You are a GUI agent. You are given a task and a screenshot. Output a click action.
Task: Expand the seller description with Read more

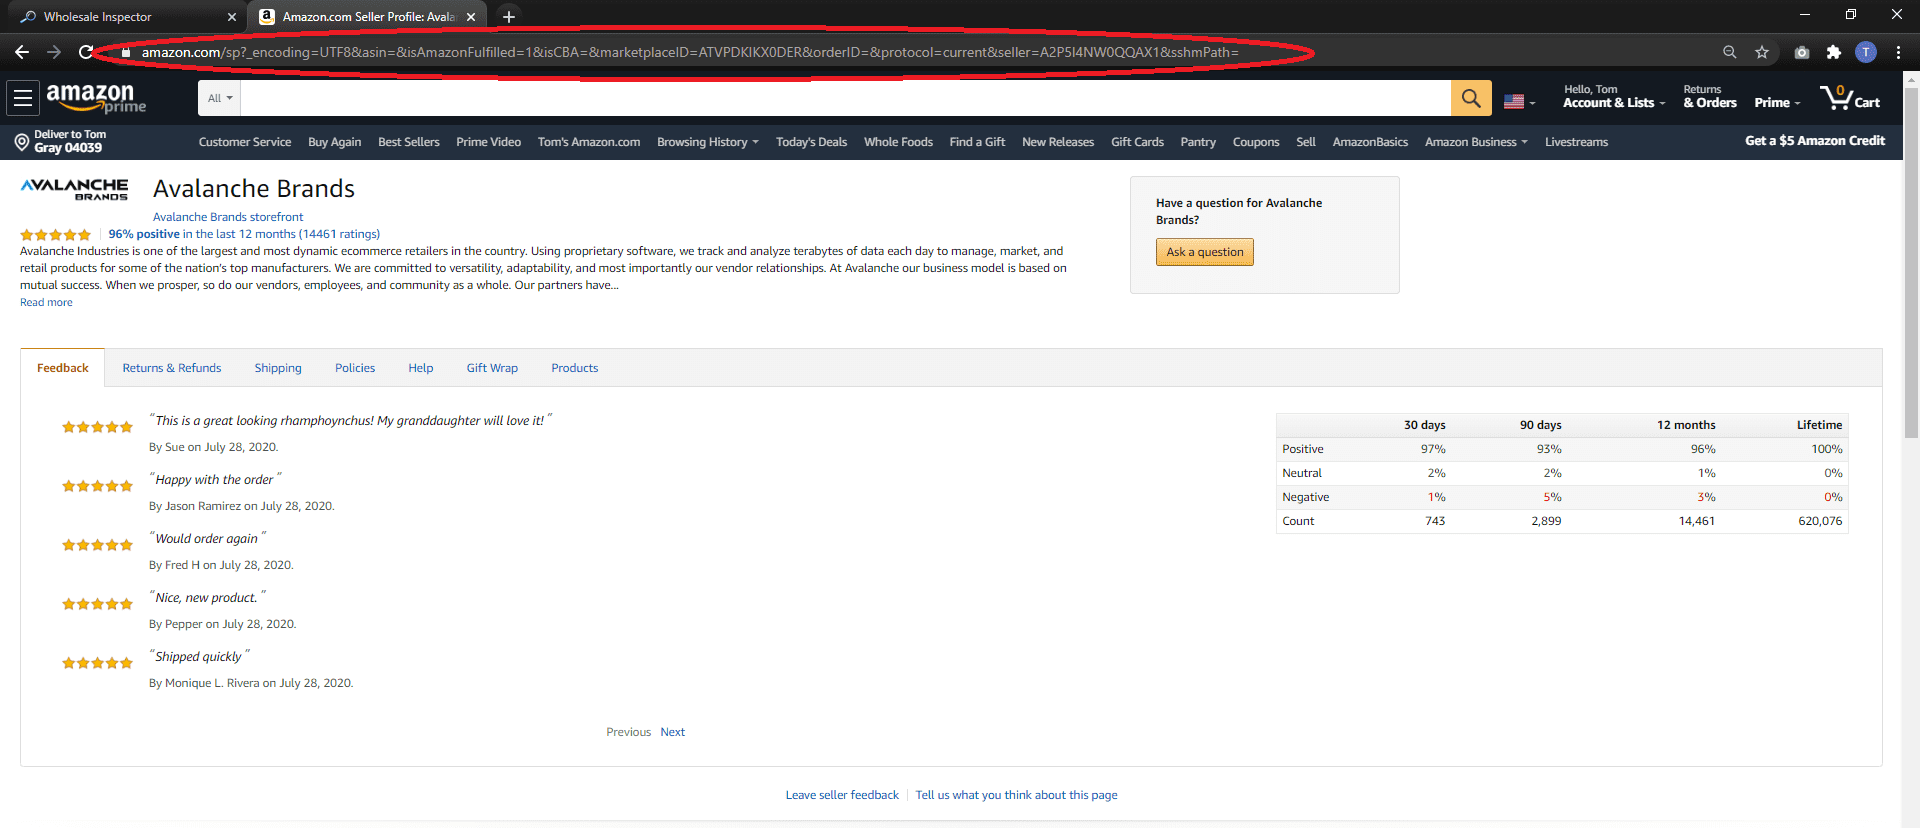click(46, 302)
